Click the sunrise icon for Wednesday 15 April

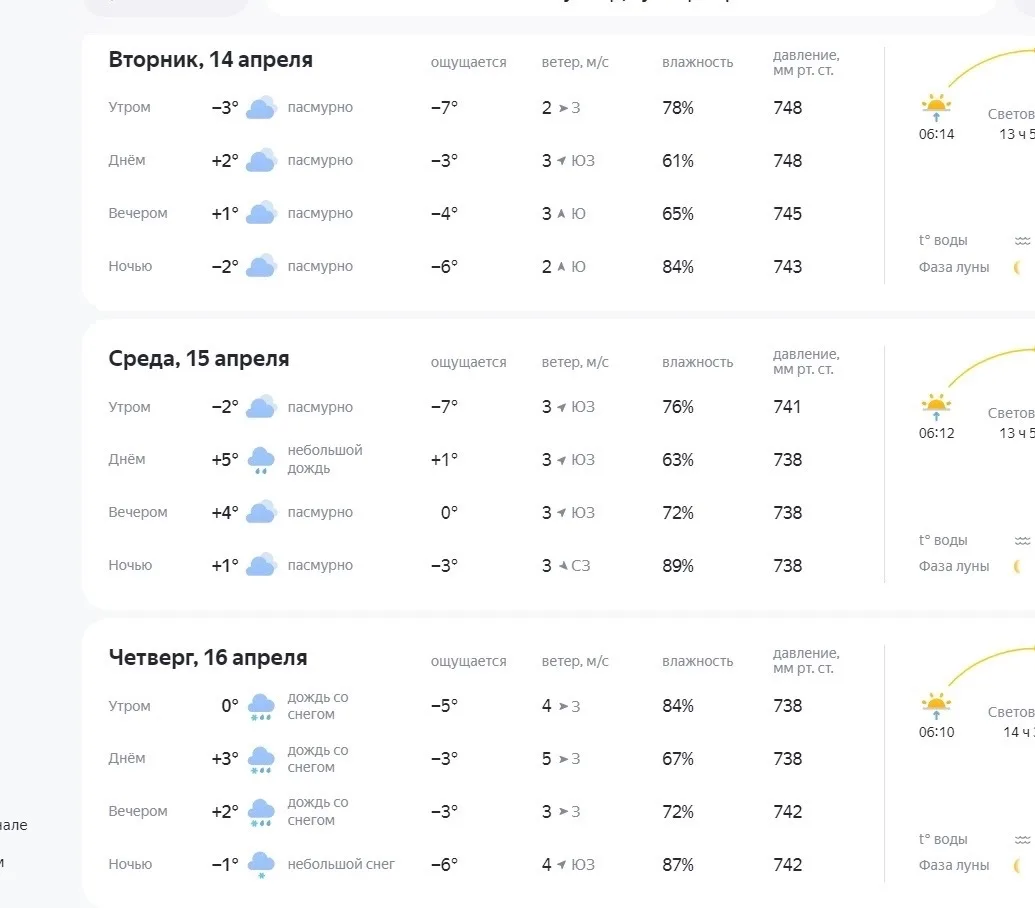point(936,406)
